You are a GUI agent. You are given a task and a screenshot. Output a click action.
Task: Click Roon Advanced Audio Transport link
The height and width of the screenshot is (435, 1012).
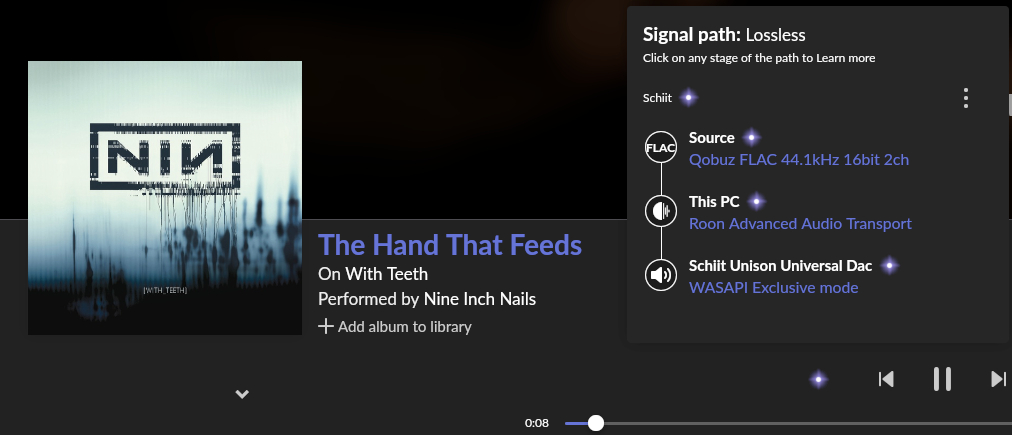click(x=800, y=223)
